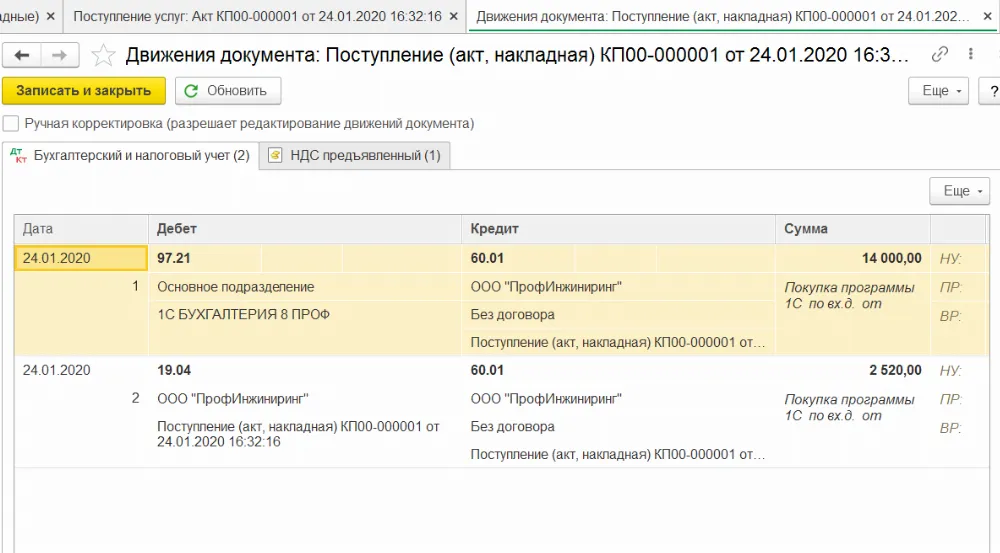The image size is (1000, 553).
Task: Open the three-dot options menu in title bar
Action: pos(971,55)
